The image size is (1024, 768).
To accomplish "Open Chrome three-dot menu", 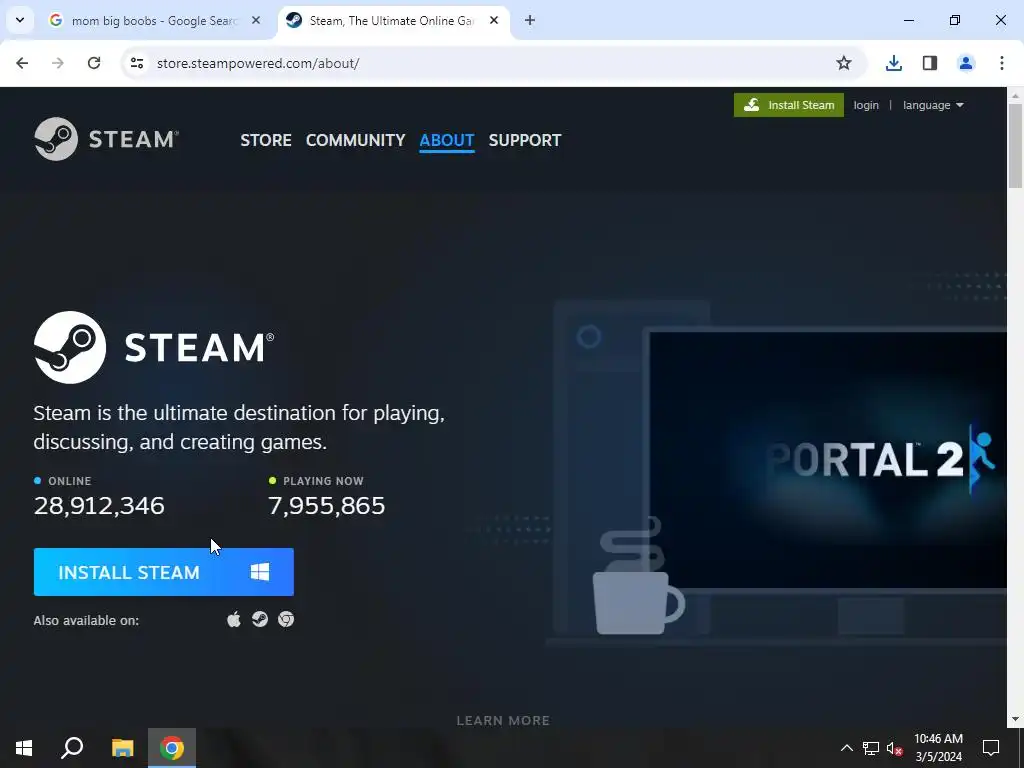I will point(1002,63).
